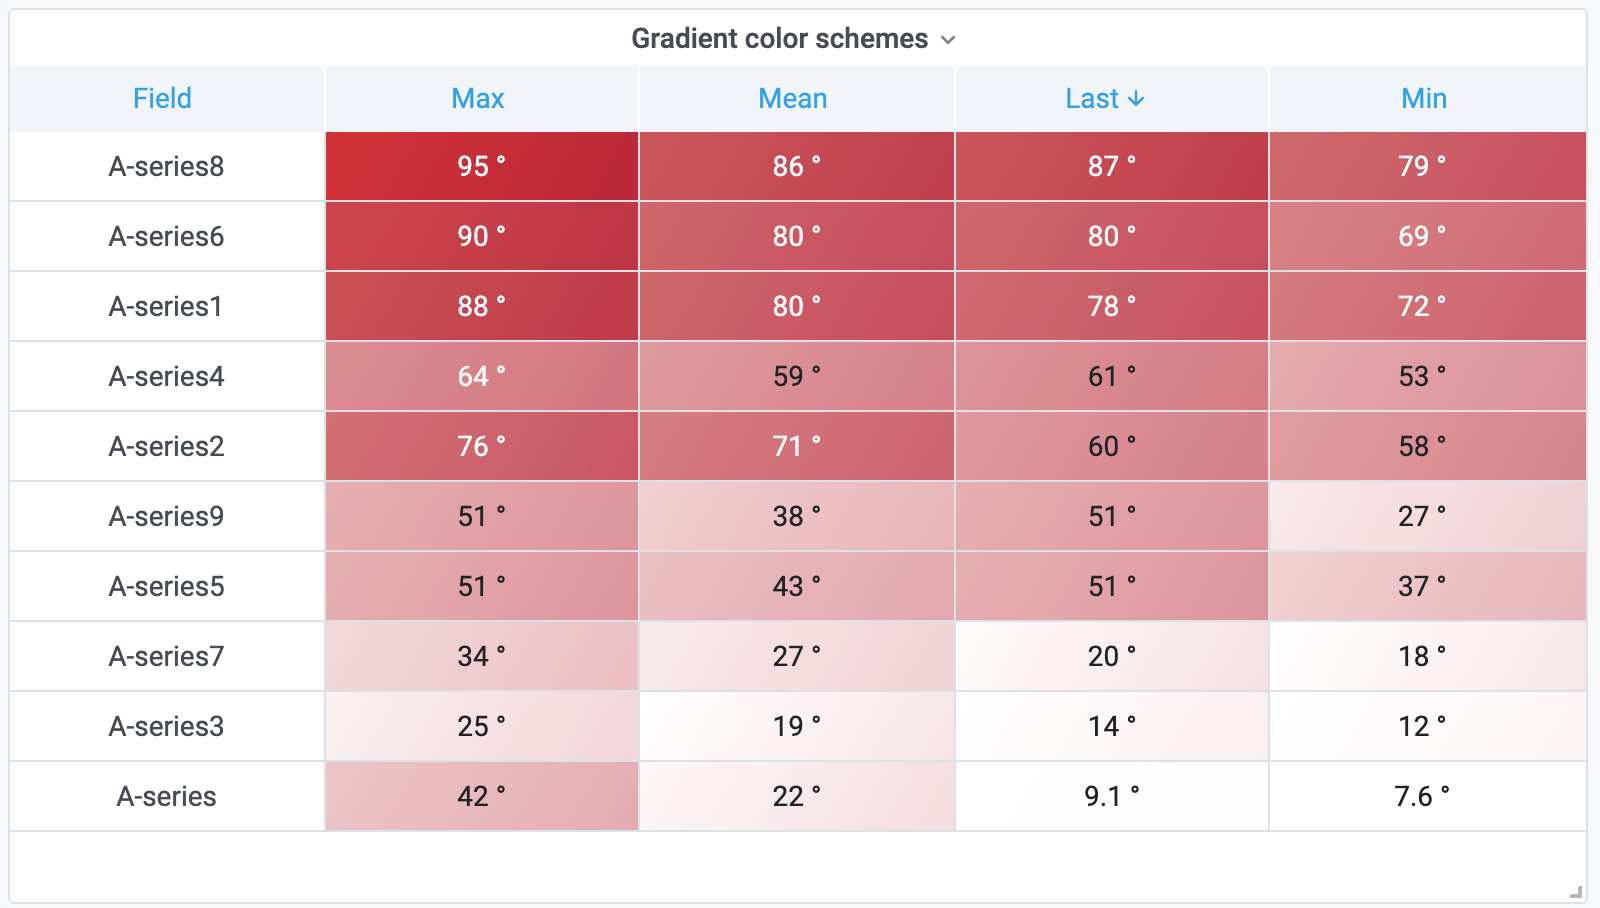Image resolution: width=1600 pixels, height=908 pixels.
Task: Sort table by the Field column
Action: 162,99
